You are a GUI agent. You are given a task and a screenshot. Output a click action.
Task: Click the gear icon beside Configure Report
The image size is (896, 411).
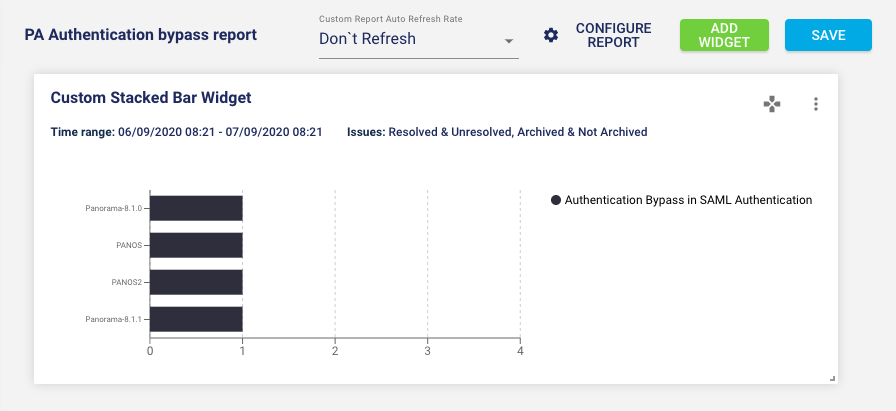[551, 36]
